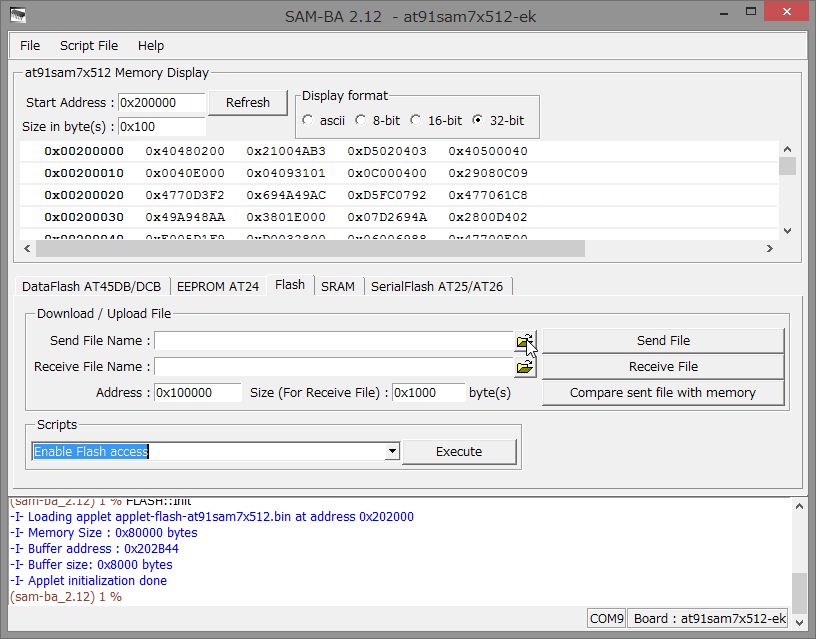Click the Send File button
Screen dimensions: 816x639
point(664,341)
